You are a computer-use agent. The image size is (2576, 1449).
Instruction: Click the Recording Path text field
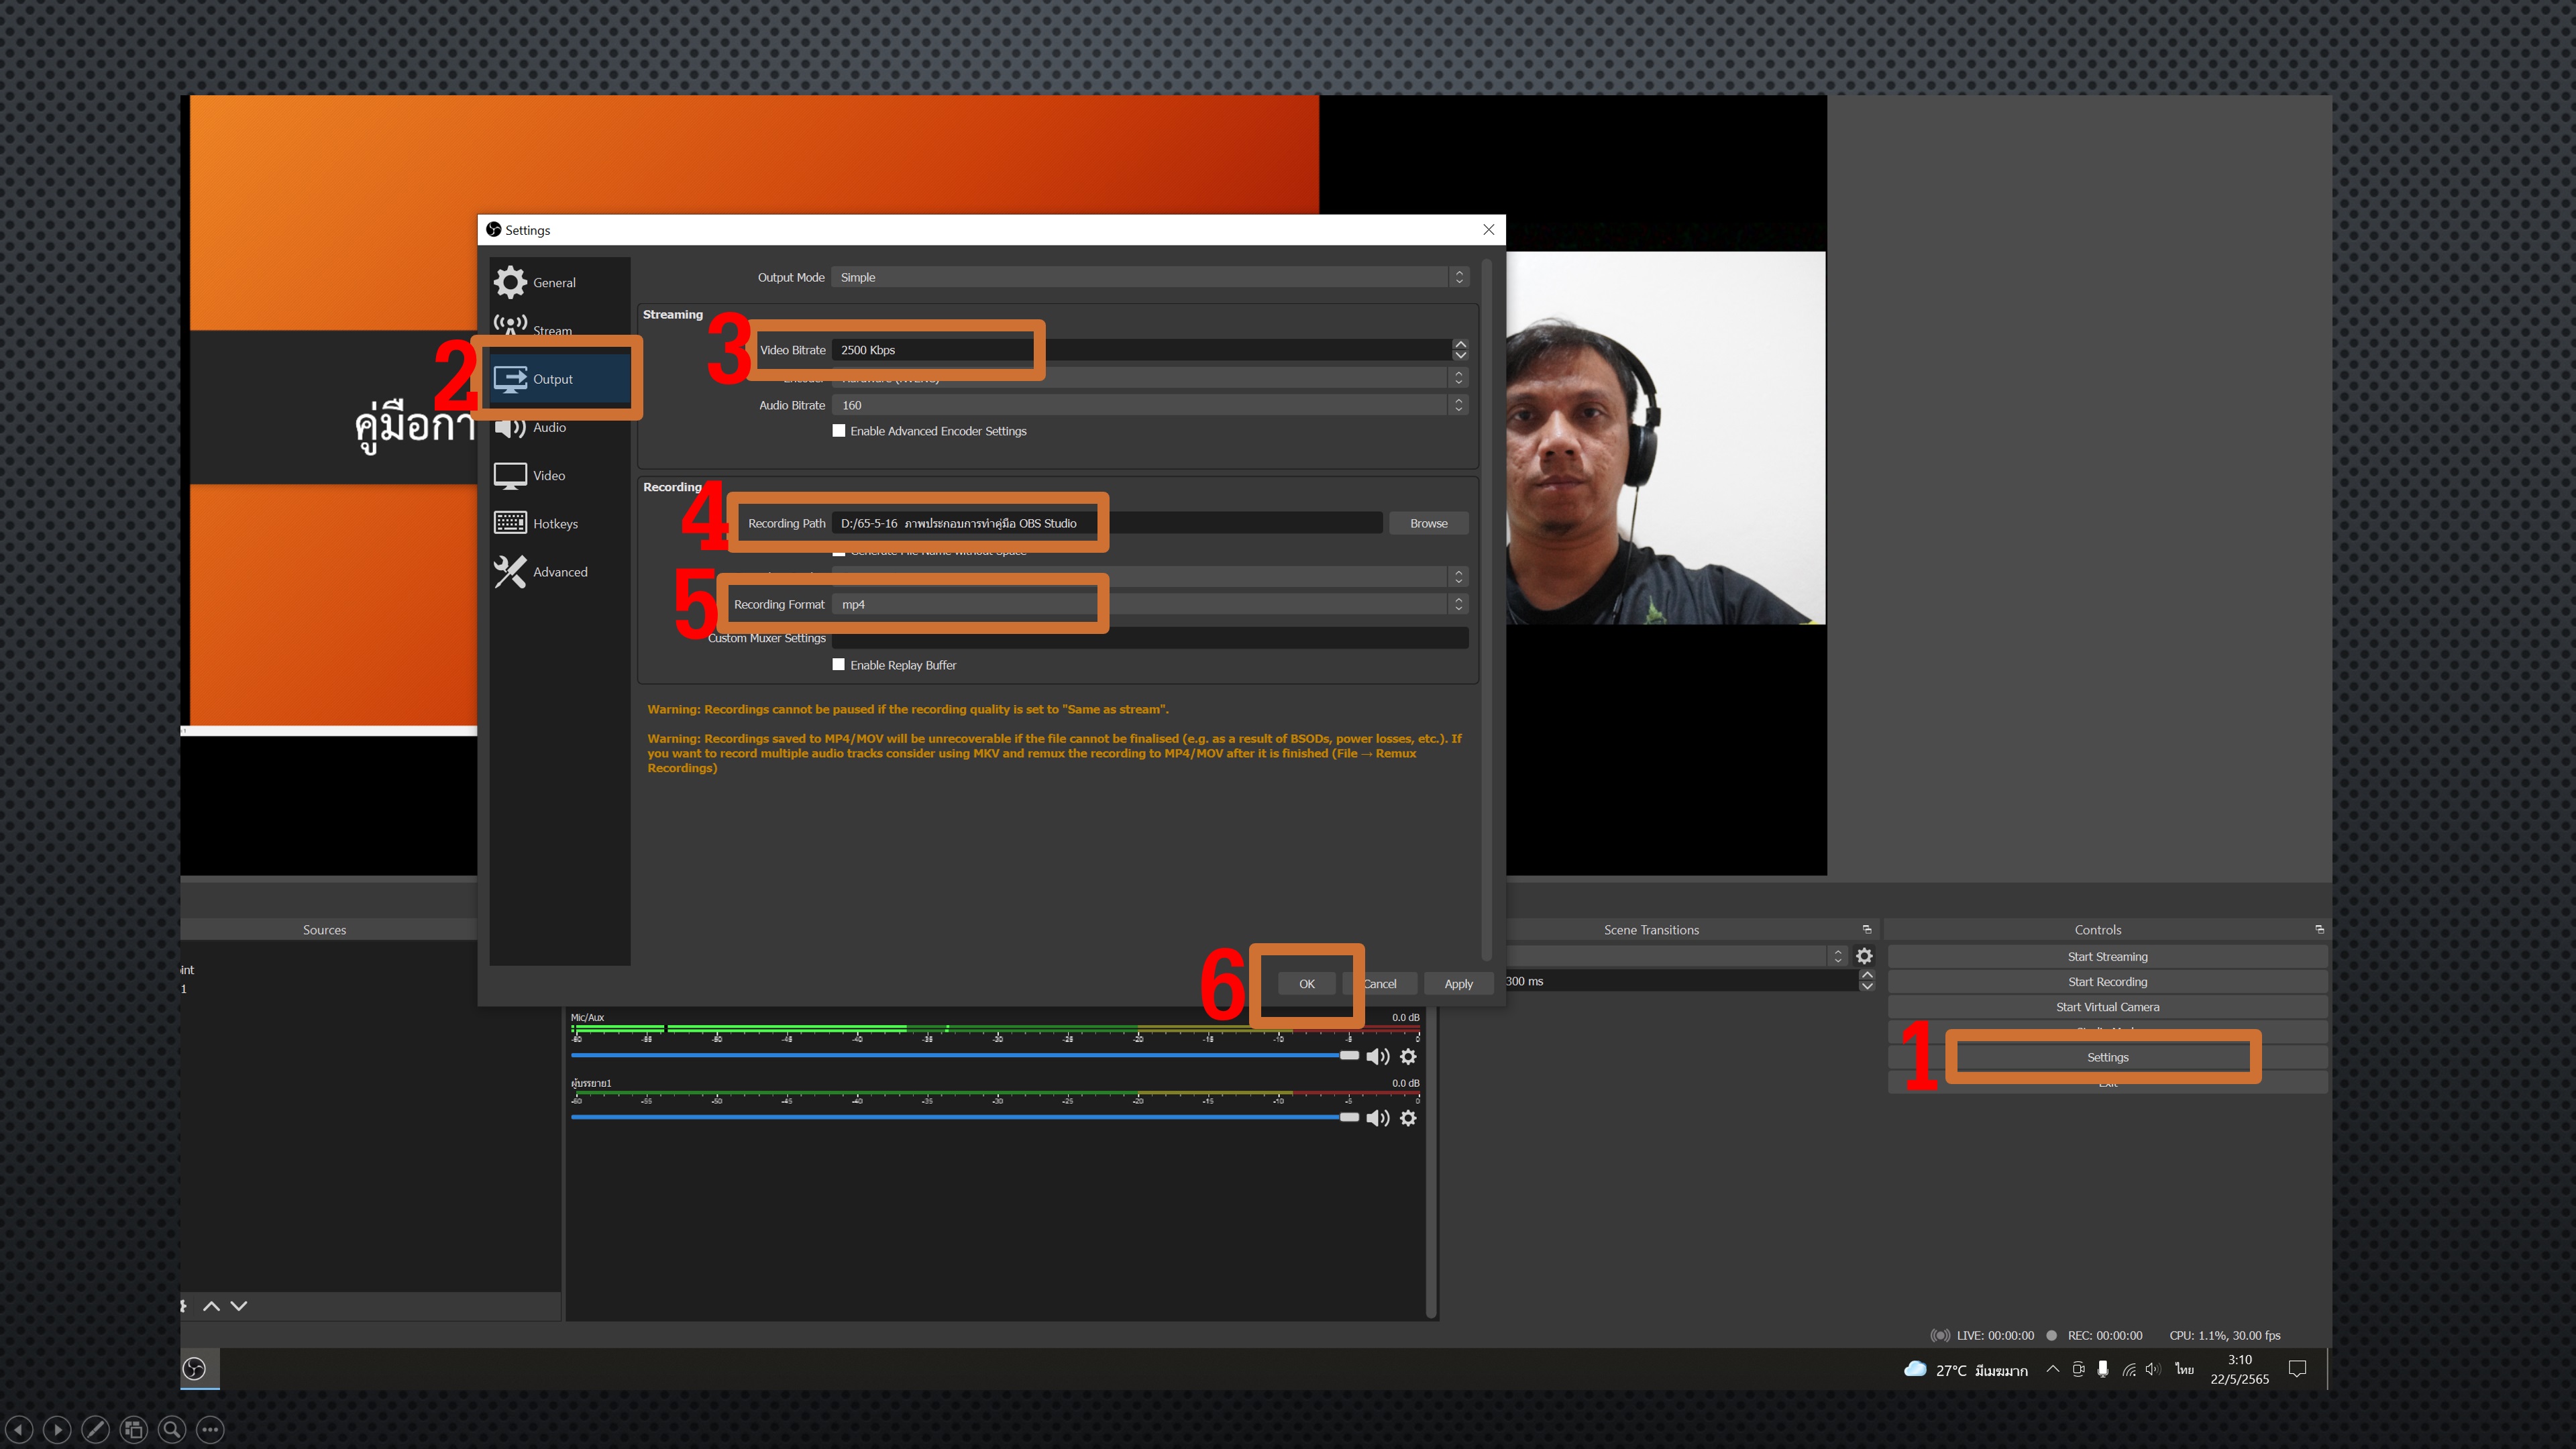tap(1107, 523)
